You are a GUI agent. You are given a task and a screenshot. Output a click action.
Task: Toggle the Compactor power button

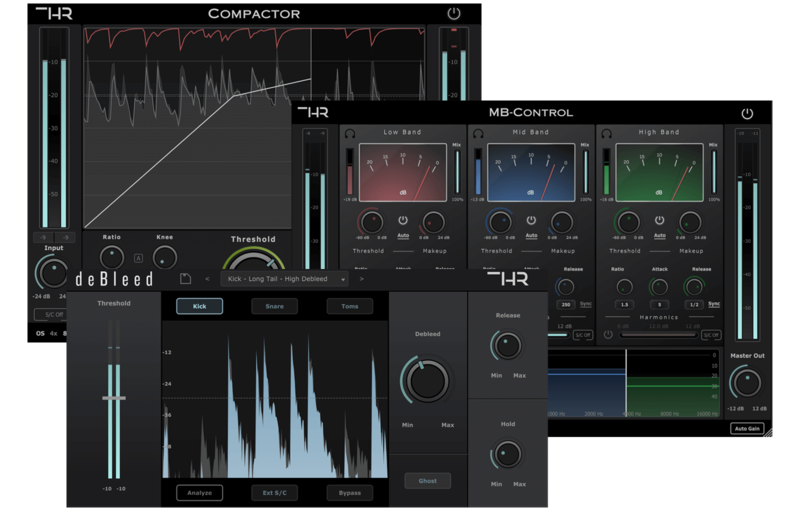pyautogui.click(x=454, y=13)
